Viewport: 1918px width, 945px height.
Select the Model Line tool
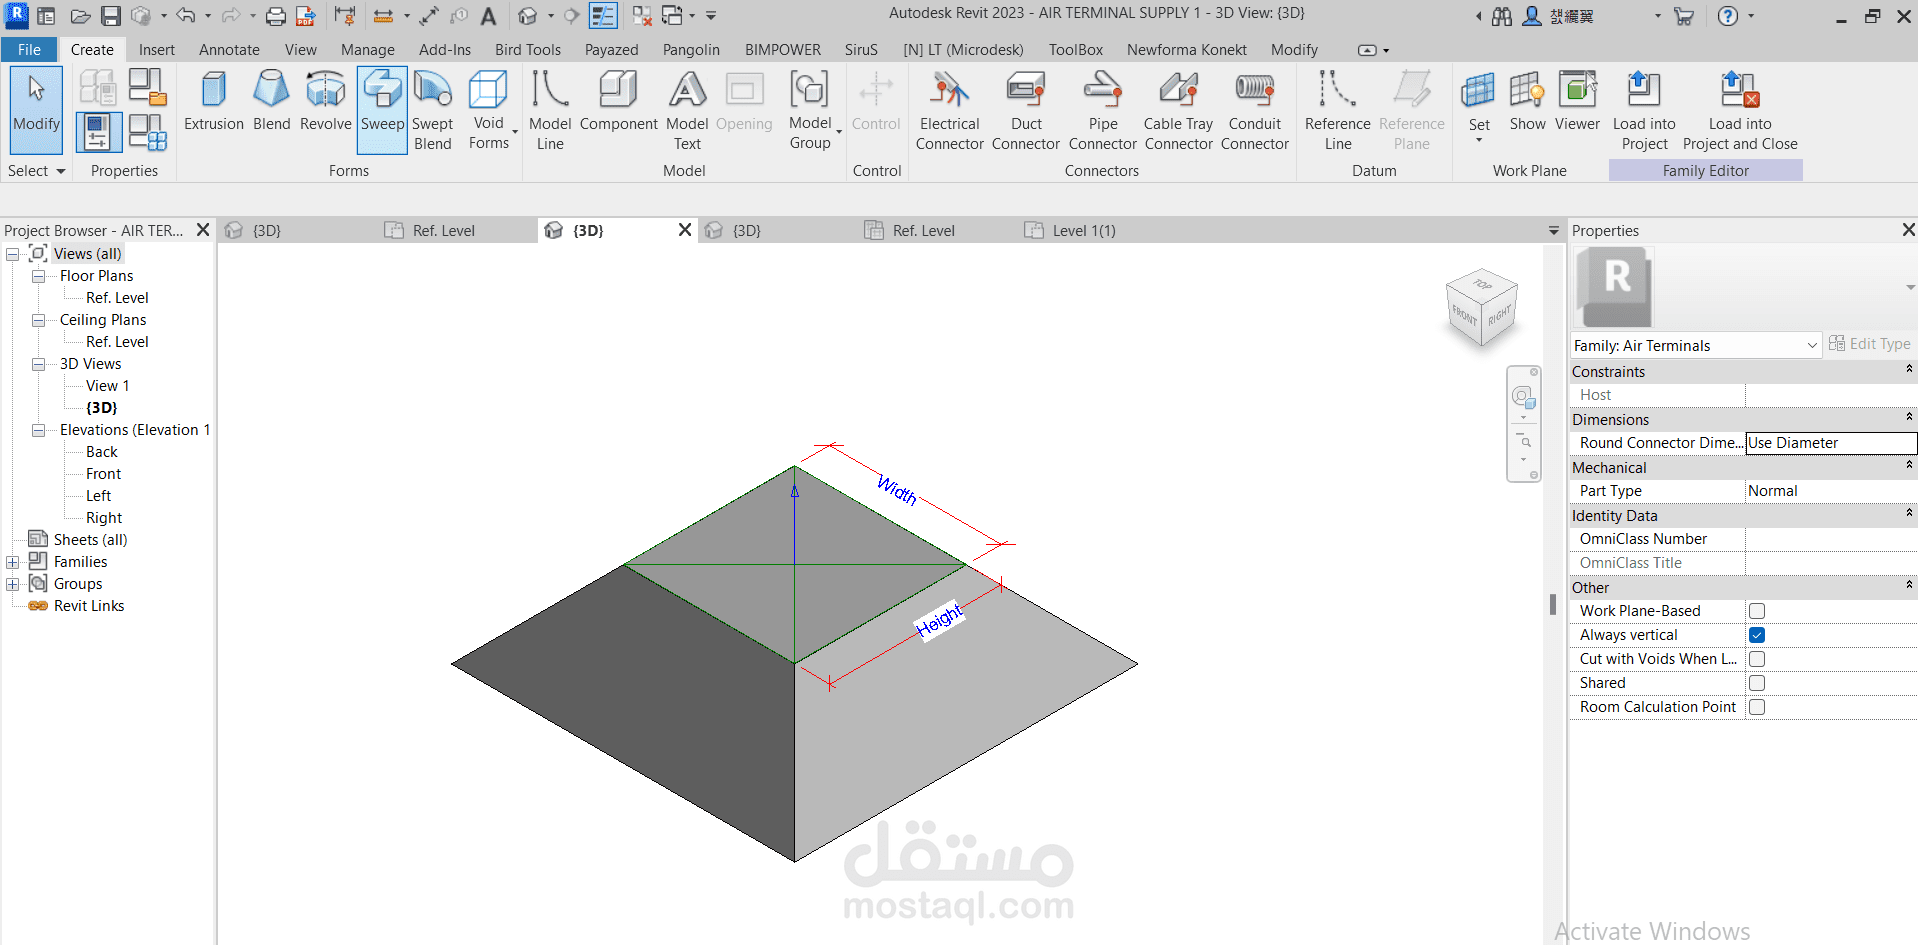click(x=550, y=110)
